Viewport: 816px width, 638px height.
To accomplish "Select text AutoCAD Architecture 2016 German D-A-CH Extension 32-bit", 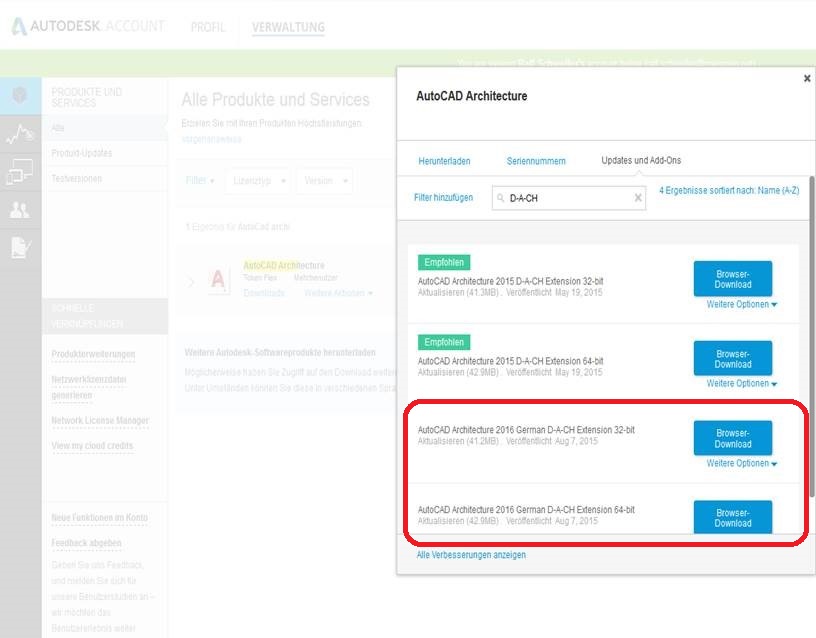I will point(526,430).
